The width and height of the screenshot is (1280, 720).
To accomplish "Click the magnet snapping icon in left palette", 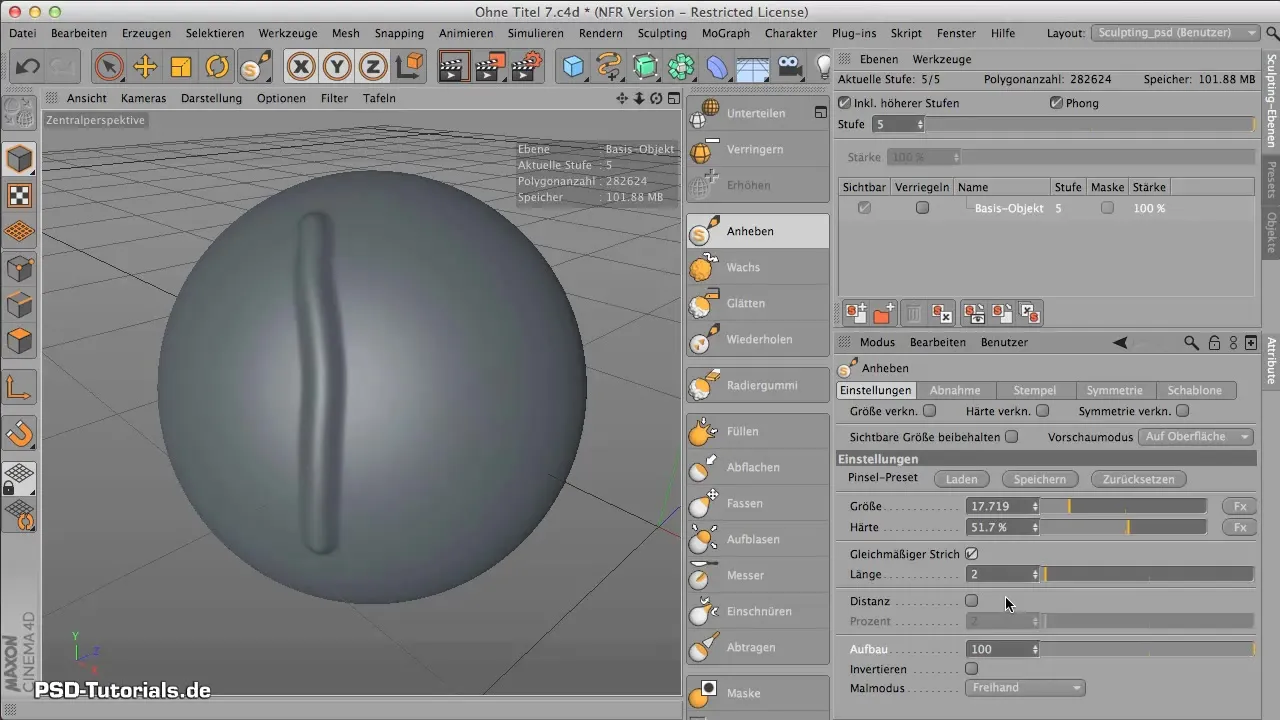I will pyautogui.click(x=20, y=433).
